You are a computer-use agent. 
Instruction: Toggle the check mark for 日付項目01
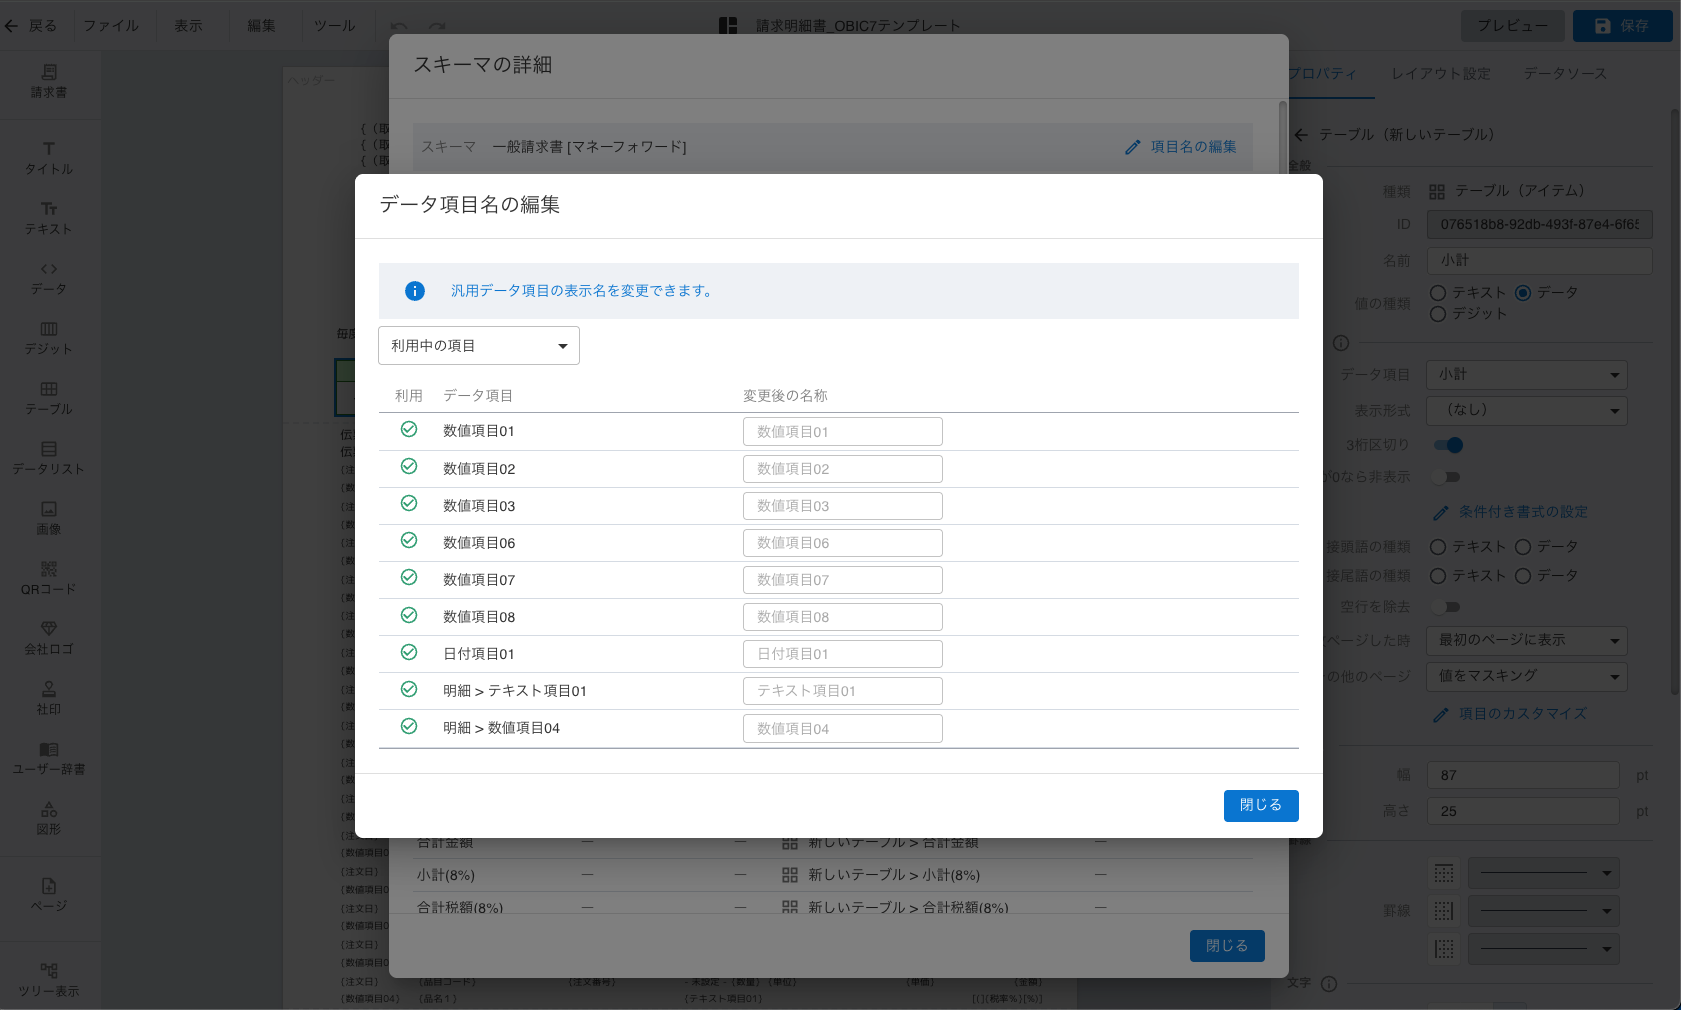[409, 653]
